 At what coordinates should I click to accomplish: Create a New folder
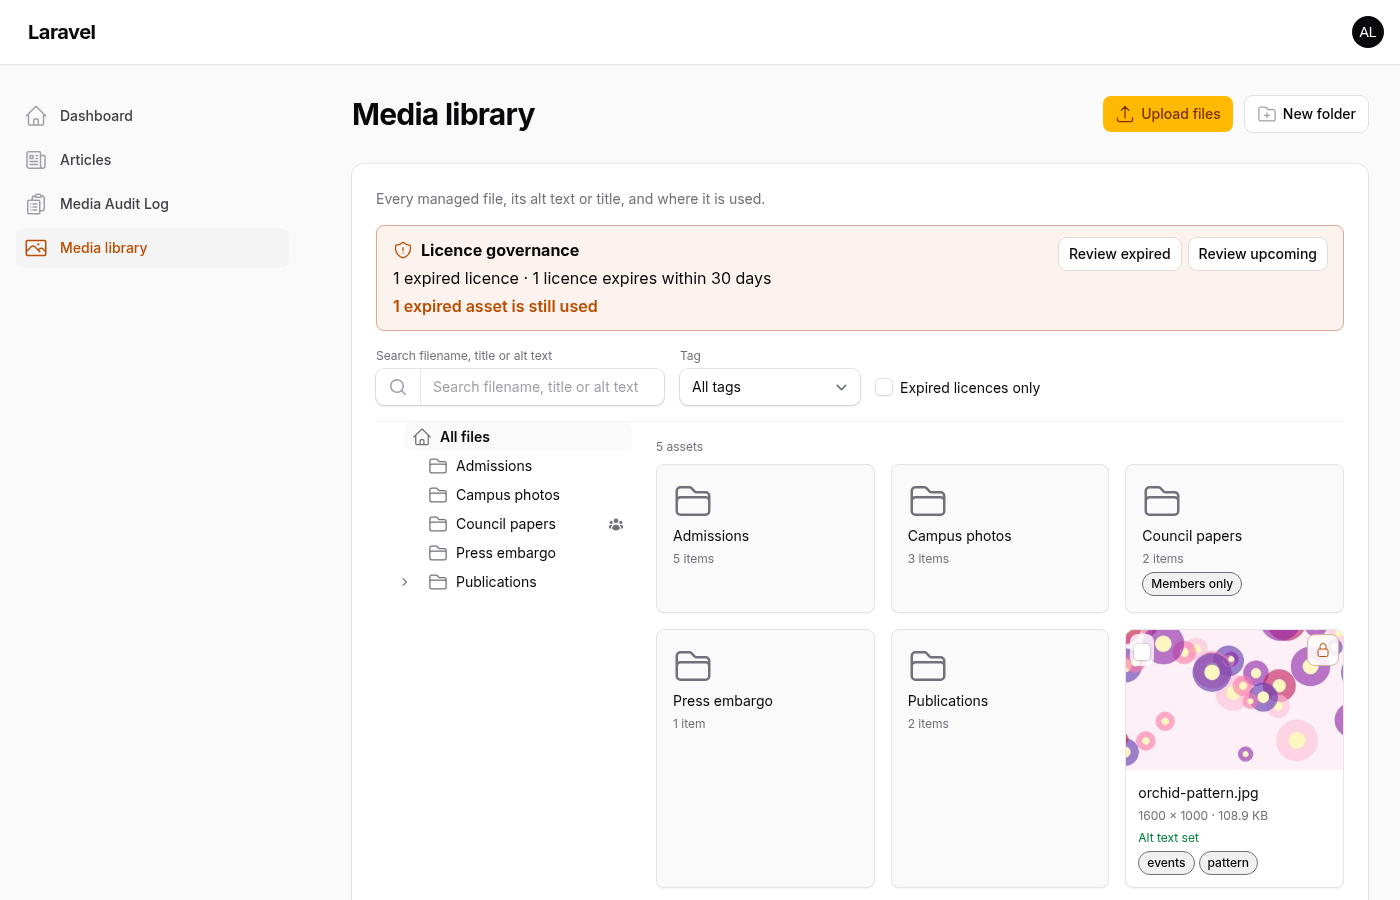[1306, 114]
